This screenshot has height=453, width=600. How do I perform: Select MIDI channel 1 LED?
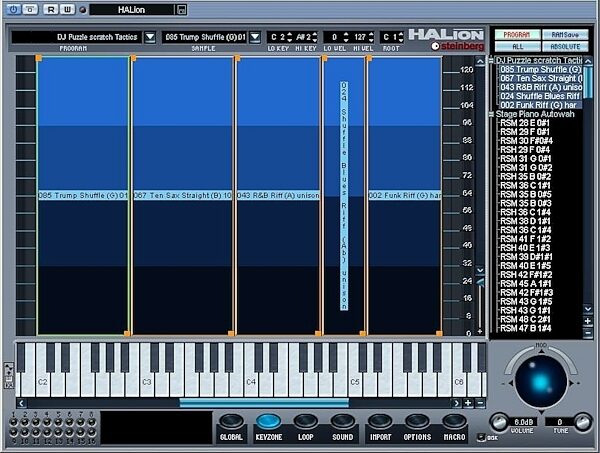[x=13, y=422]
